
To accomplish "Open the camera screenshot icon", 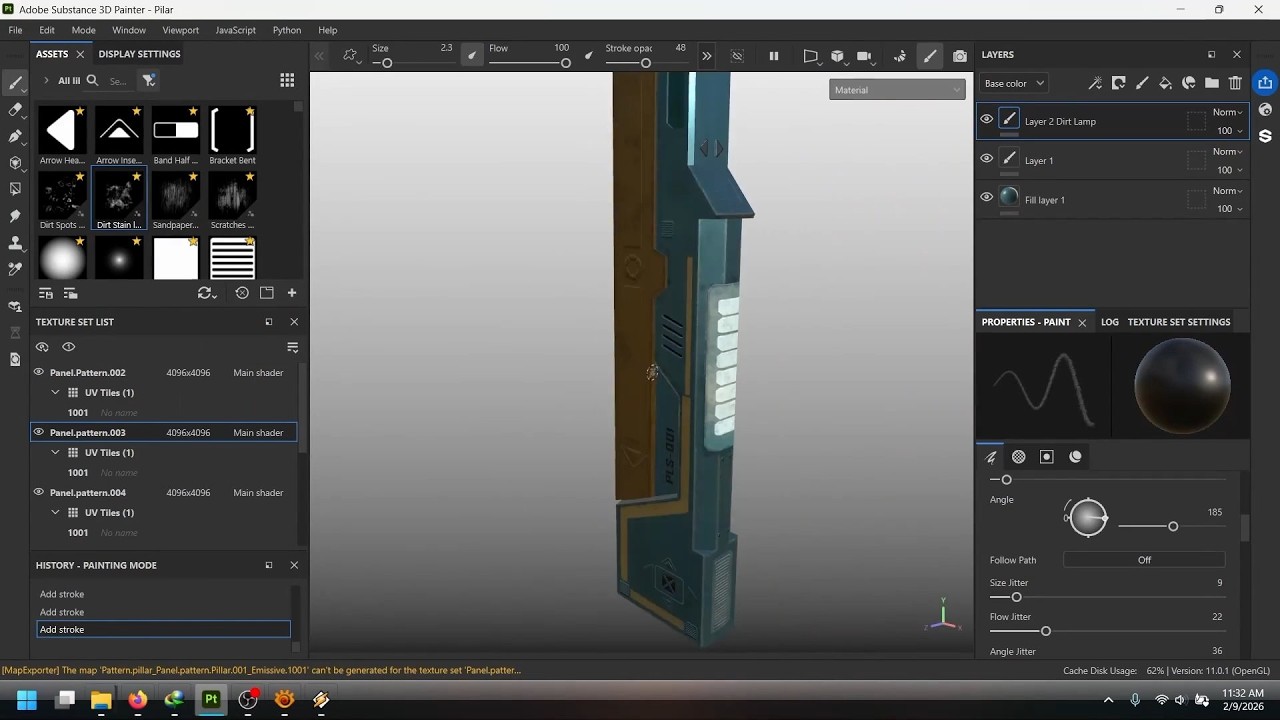I will 960,56.
